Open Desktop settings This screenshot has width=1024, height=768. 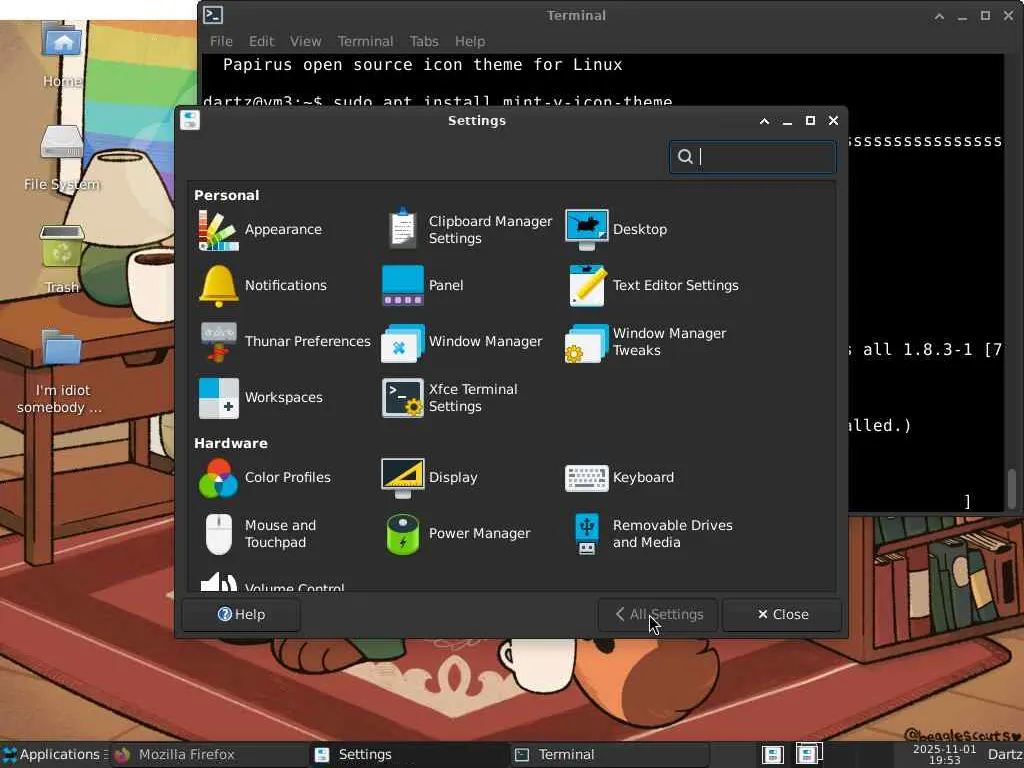(x=616, y=230)
